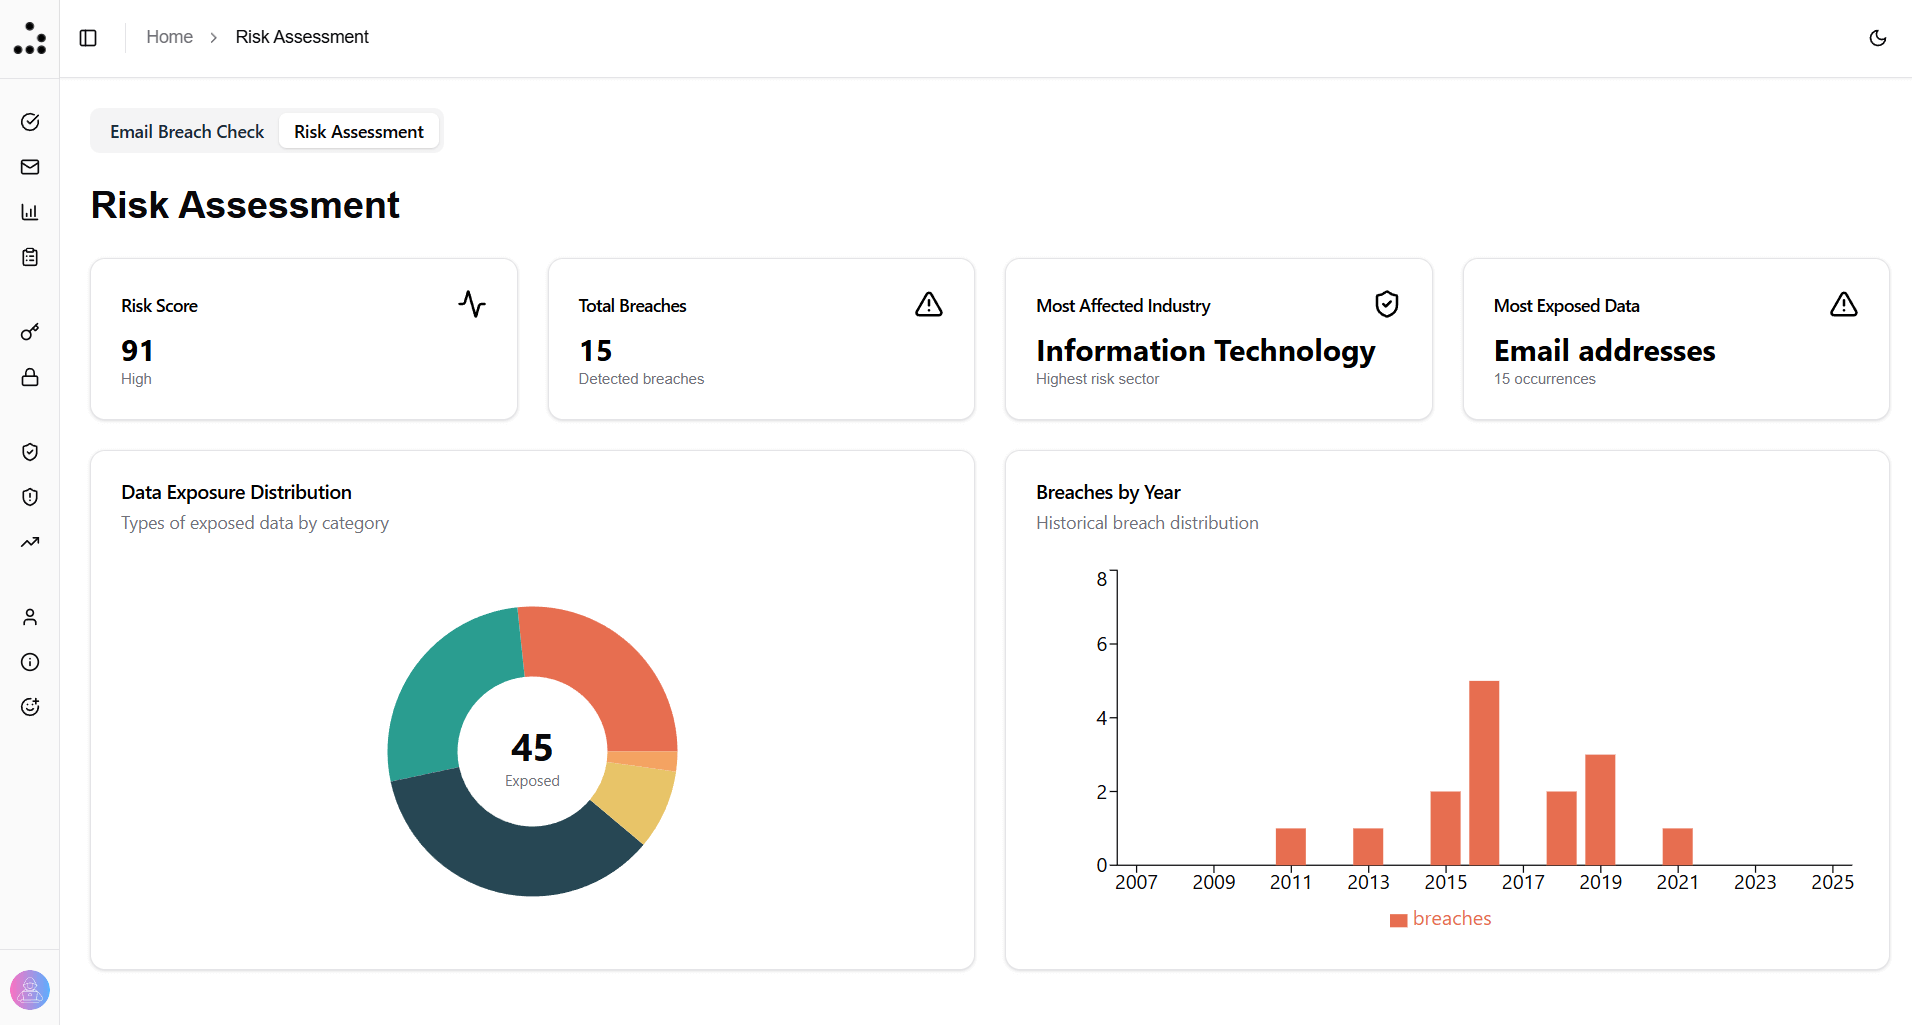Open the shield-check security sidebar icon

point(30,452)
